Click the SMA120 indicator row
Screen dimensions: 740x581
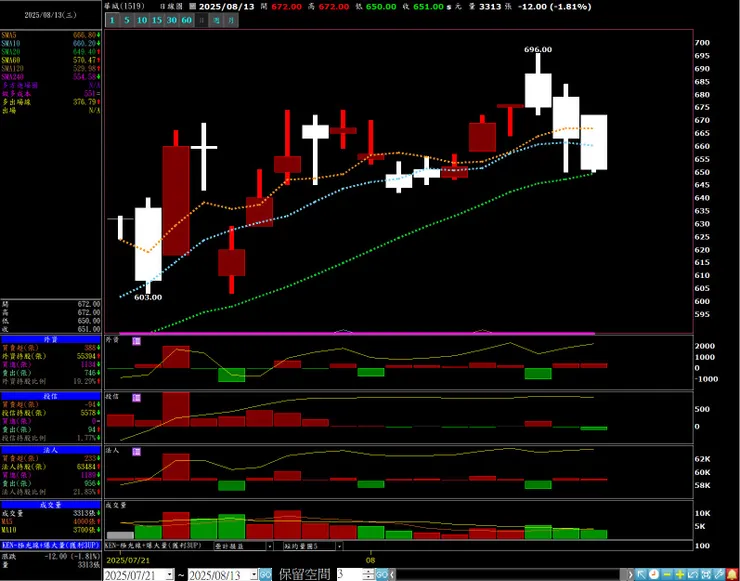pos(50,68)
